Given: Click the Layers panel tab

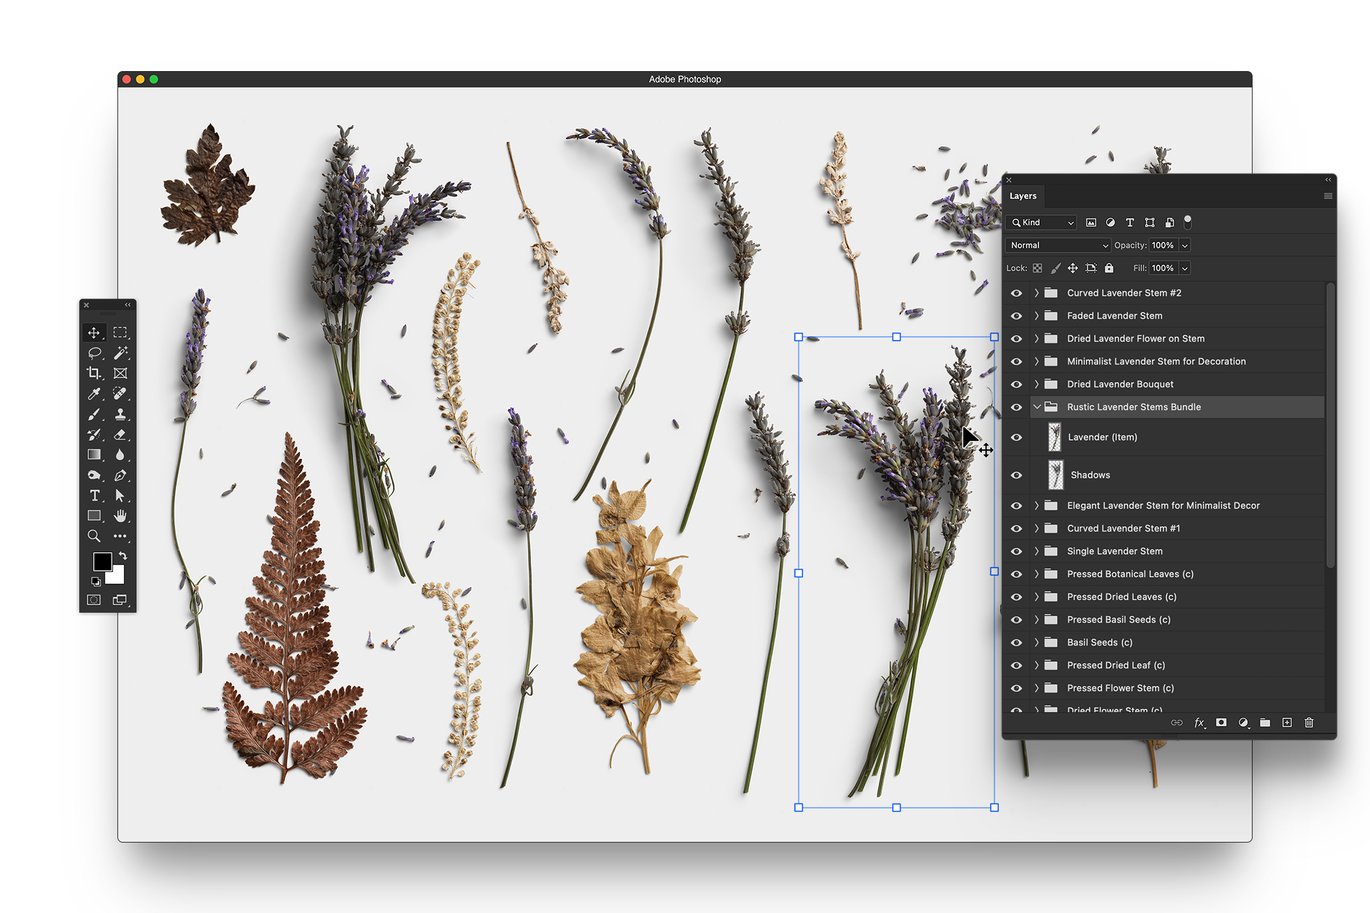Looking at the screenshot, I should pos(1023,196).
